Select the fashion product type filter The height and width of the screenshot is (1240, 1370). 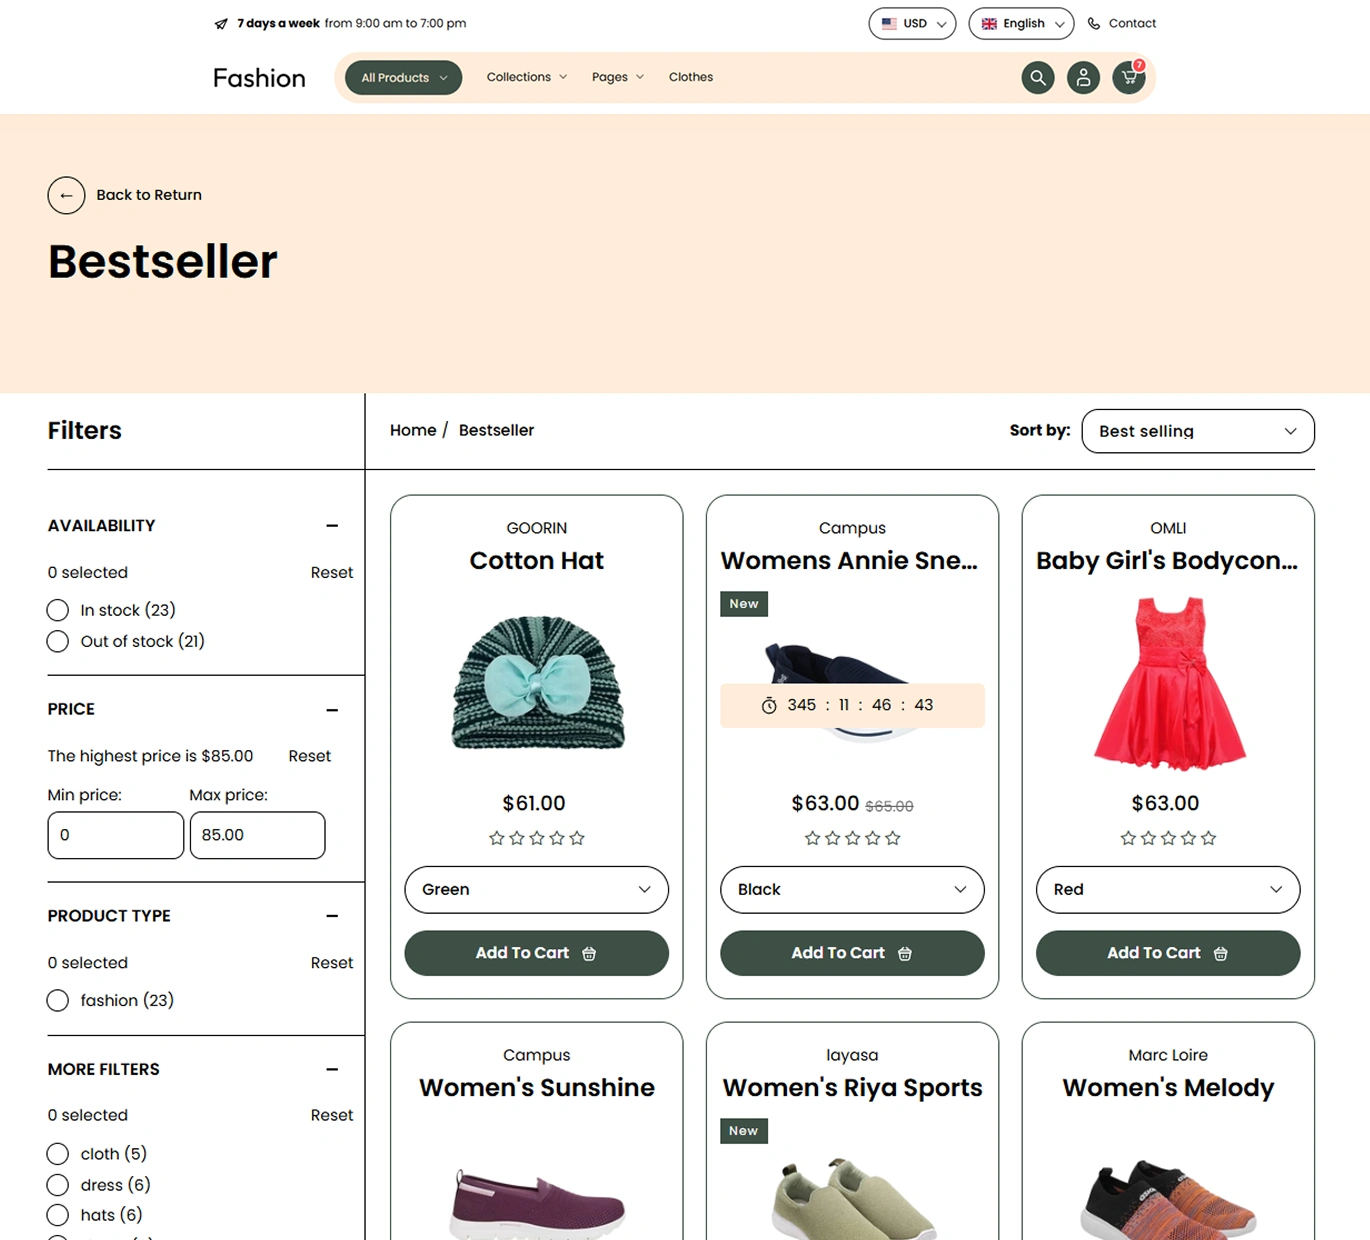tap(58, 1000)
